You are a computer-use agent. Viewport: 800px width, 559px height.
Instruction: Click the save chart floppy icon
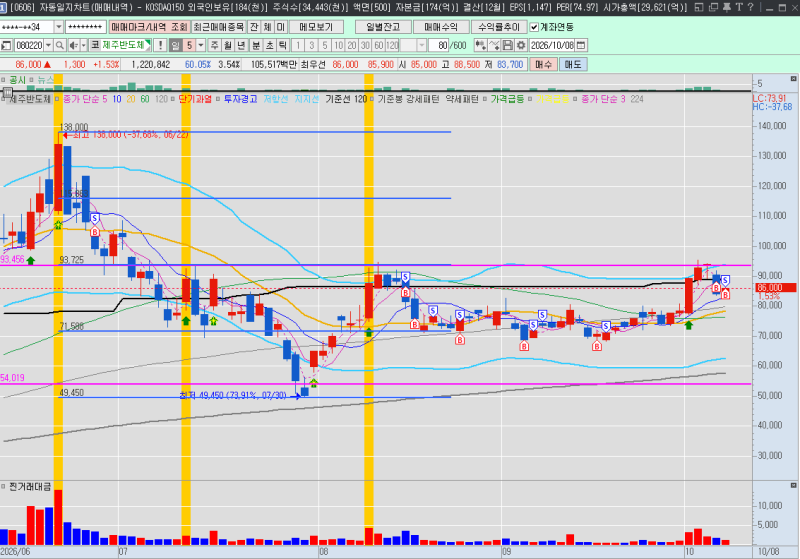[508, 45]
